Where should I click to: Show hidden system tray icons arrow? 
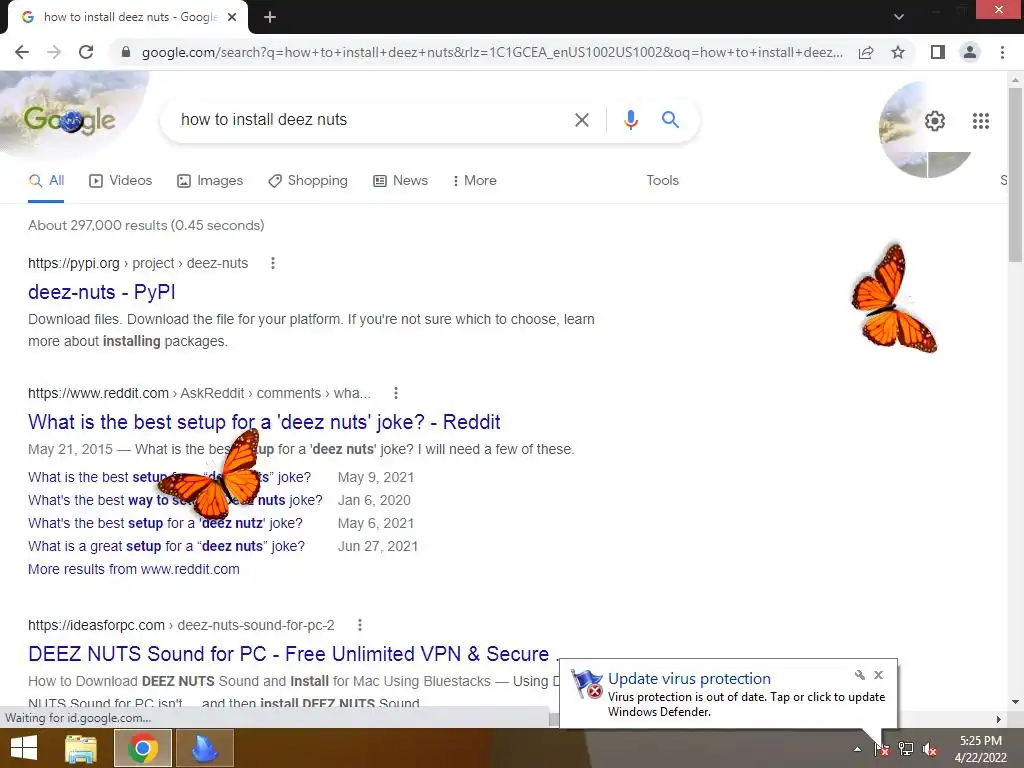(857, 749)
